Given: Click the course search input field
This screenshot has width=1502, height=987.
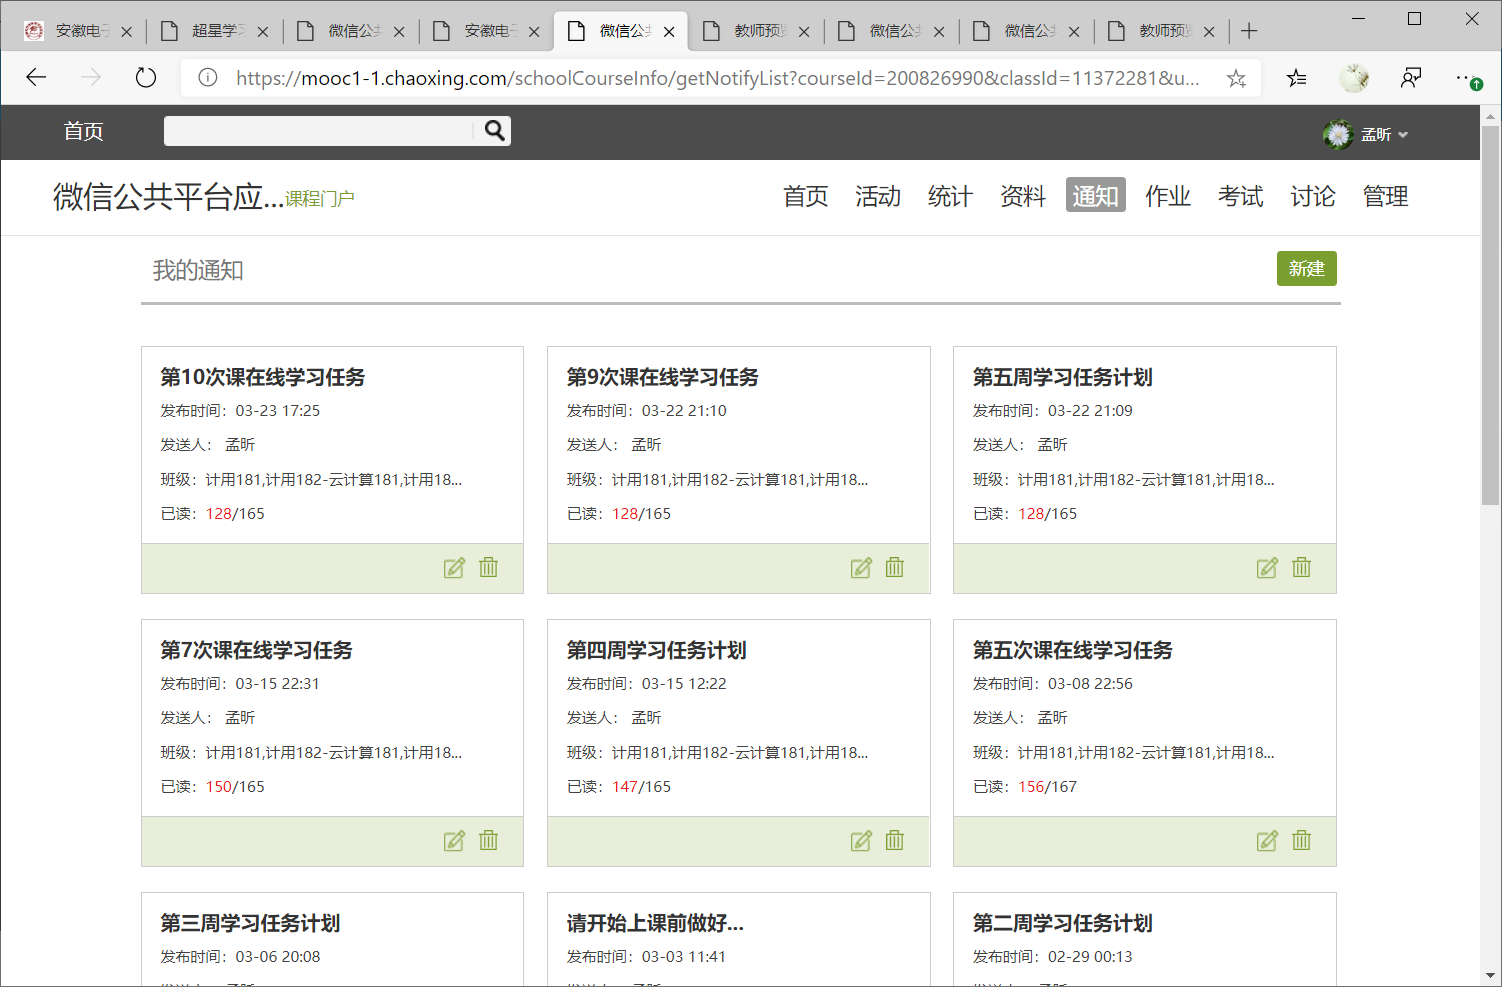Looking at the screenshot, I should tap(318, 131).
